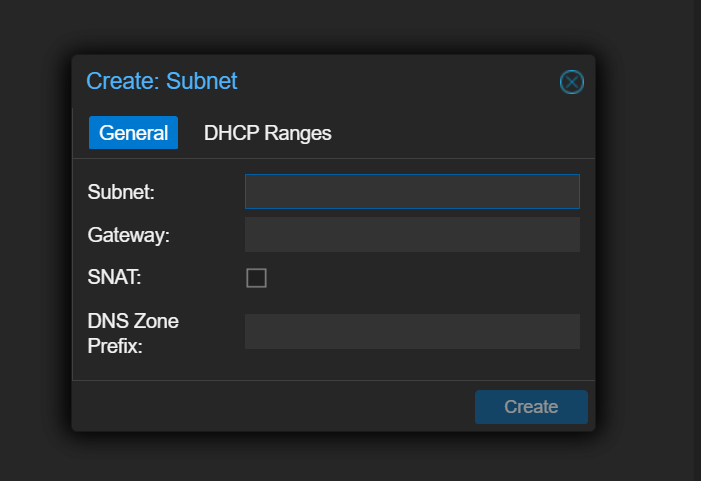Click the footer bar left of Create
The image size is (701, 481).
[270, 406]
